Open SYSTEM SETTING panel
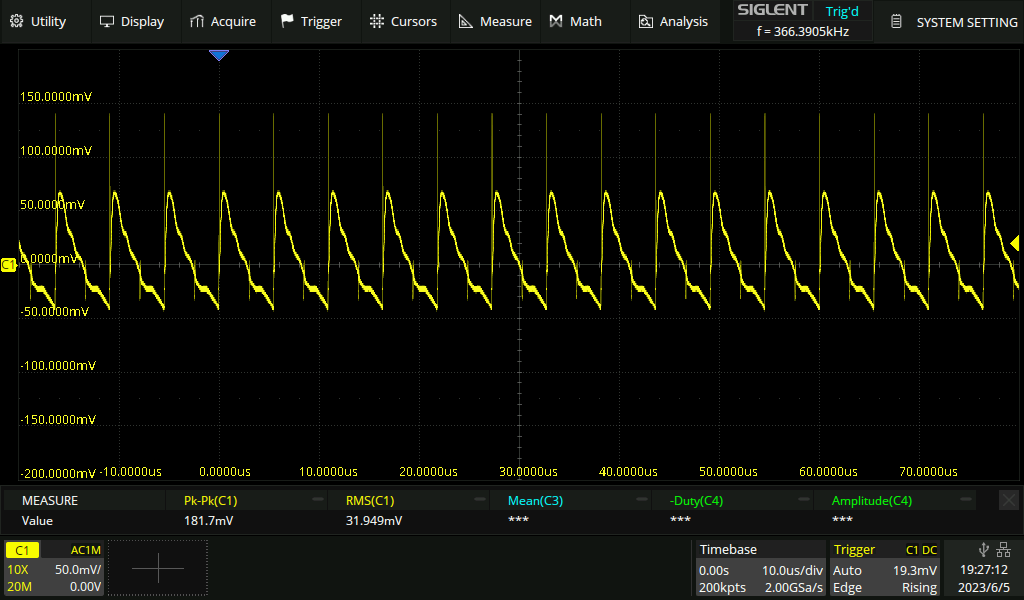 (953, 22)
